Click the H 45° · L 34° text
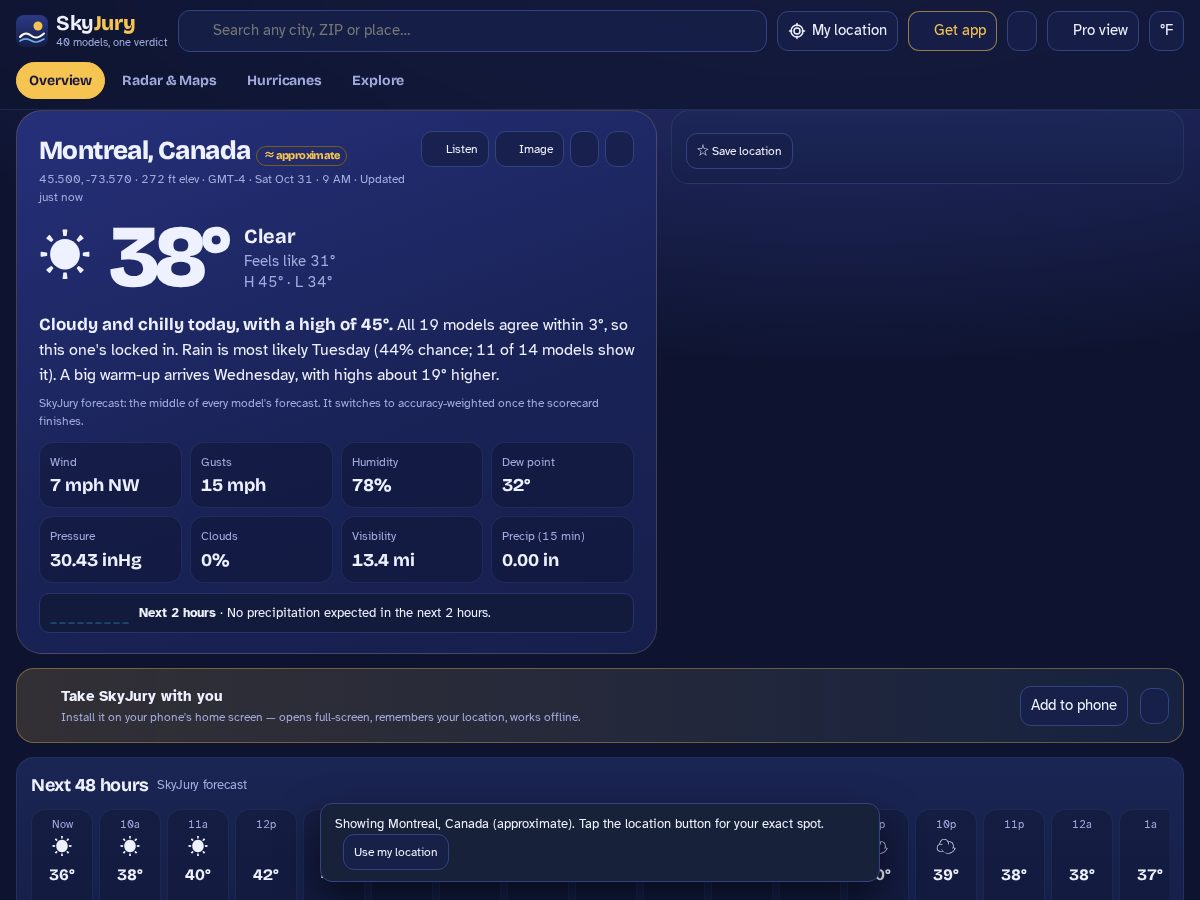This screenshot has height=900, width=1200. 288,282
